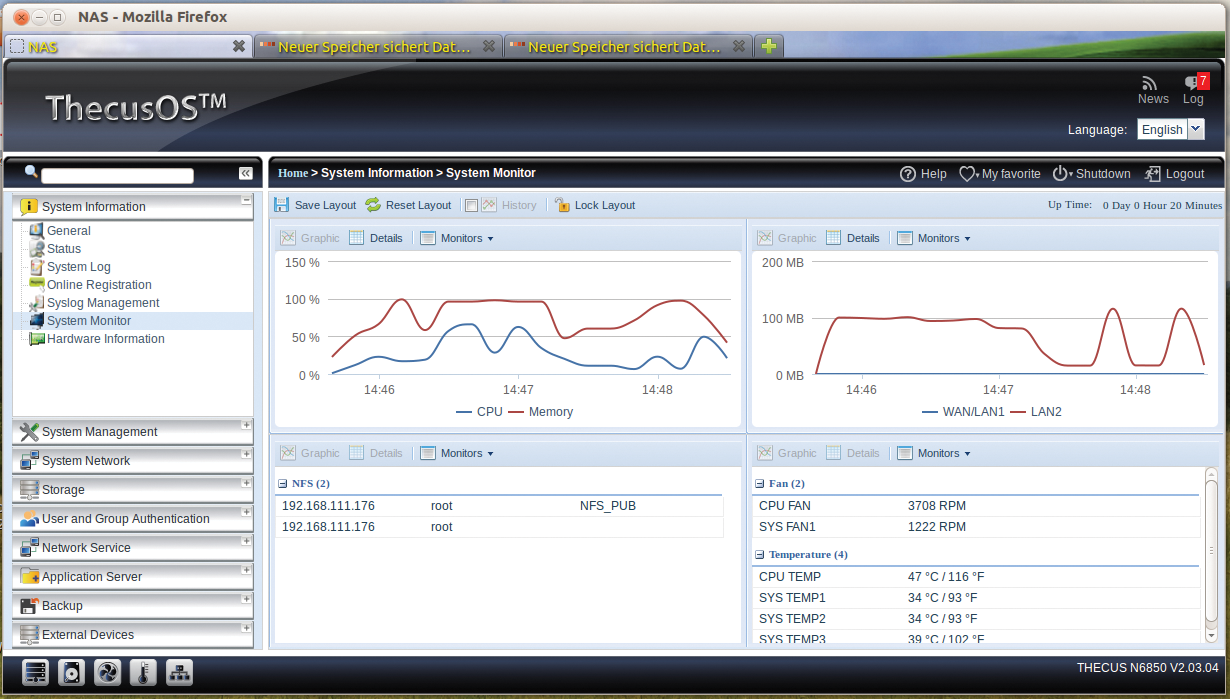The height and width of the screenshot is (699, 1230).
Task: Switch the CPU panel to Details view
Action: click(x=385, y=238)
